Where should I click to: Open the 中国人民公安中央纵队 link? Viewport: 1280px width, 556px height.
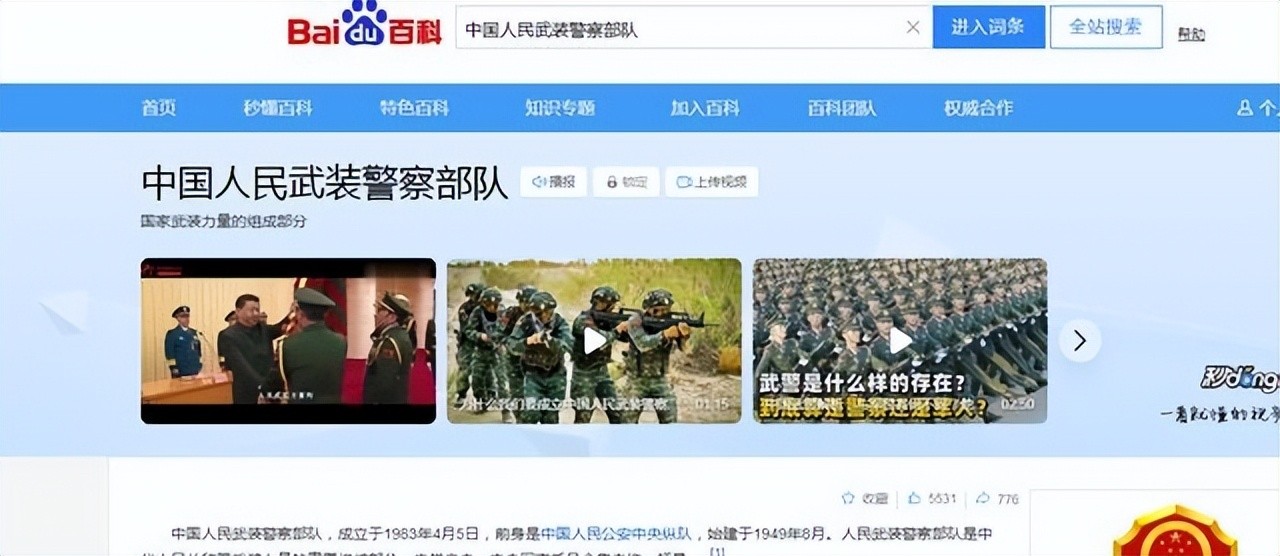617,533
